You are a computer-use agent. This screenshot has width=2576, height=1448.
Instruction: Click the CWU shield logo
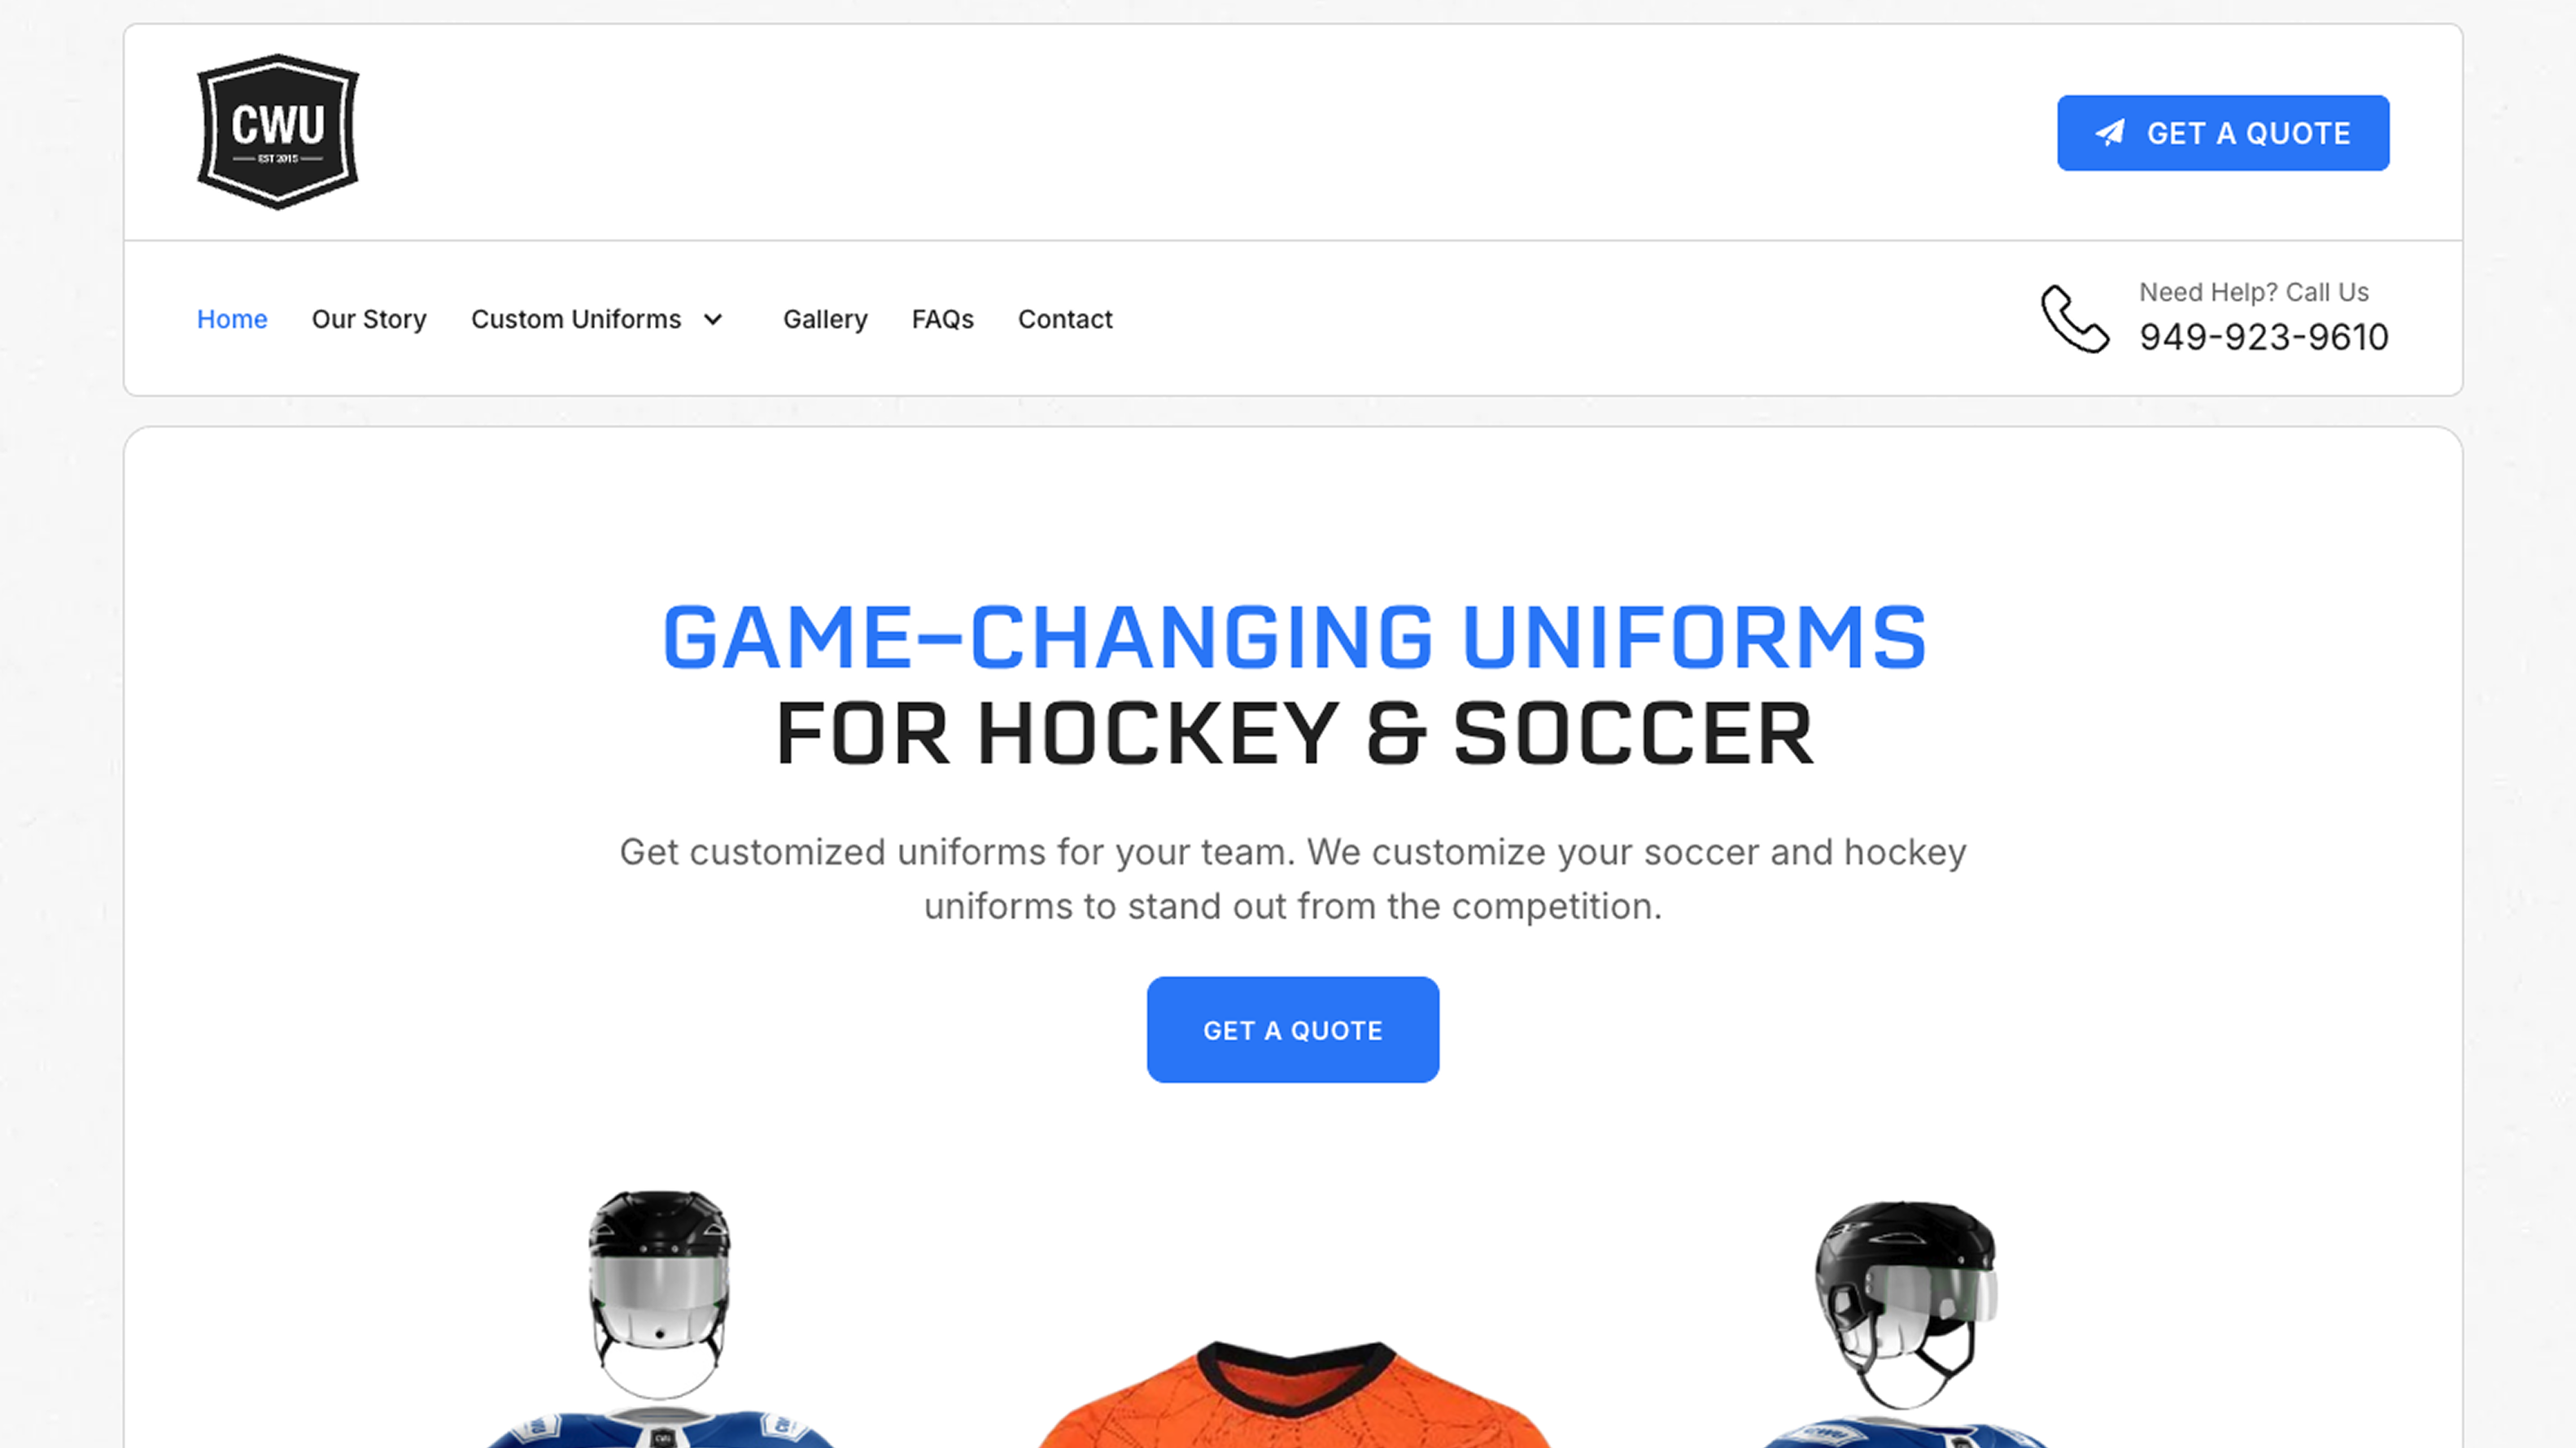click(x=278, y=132)
